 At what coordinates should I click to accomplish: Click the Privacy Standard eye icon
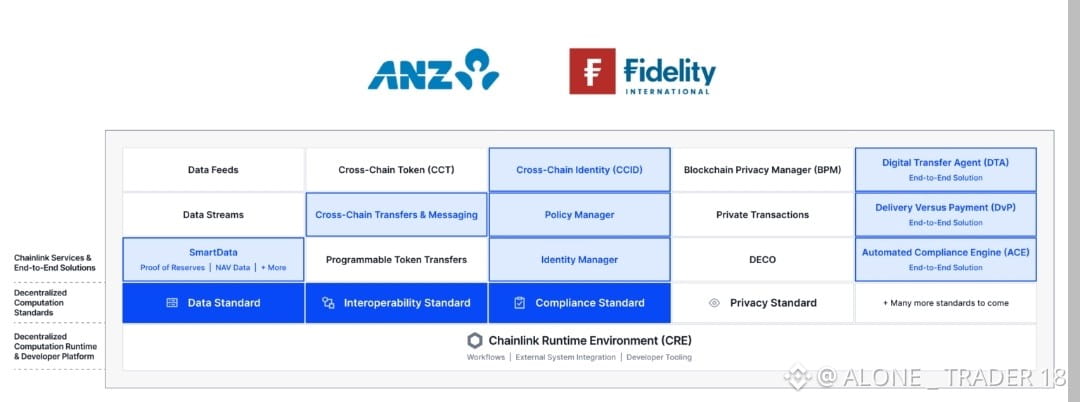click(714, 303)
